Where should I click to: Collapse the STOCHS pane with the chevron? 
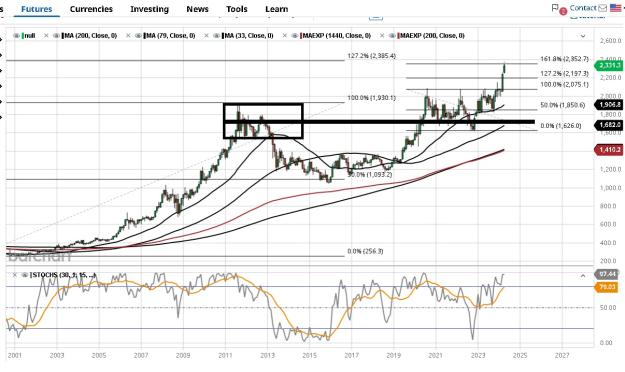(x=583, y=276)
